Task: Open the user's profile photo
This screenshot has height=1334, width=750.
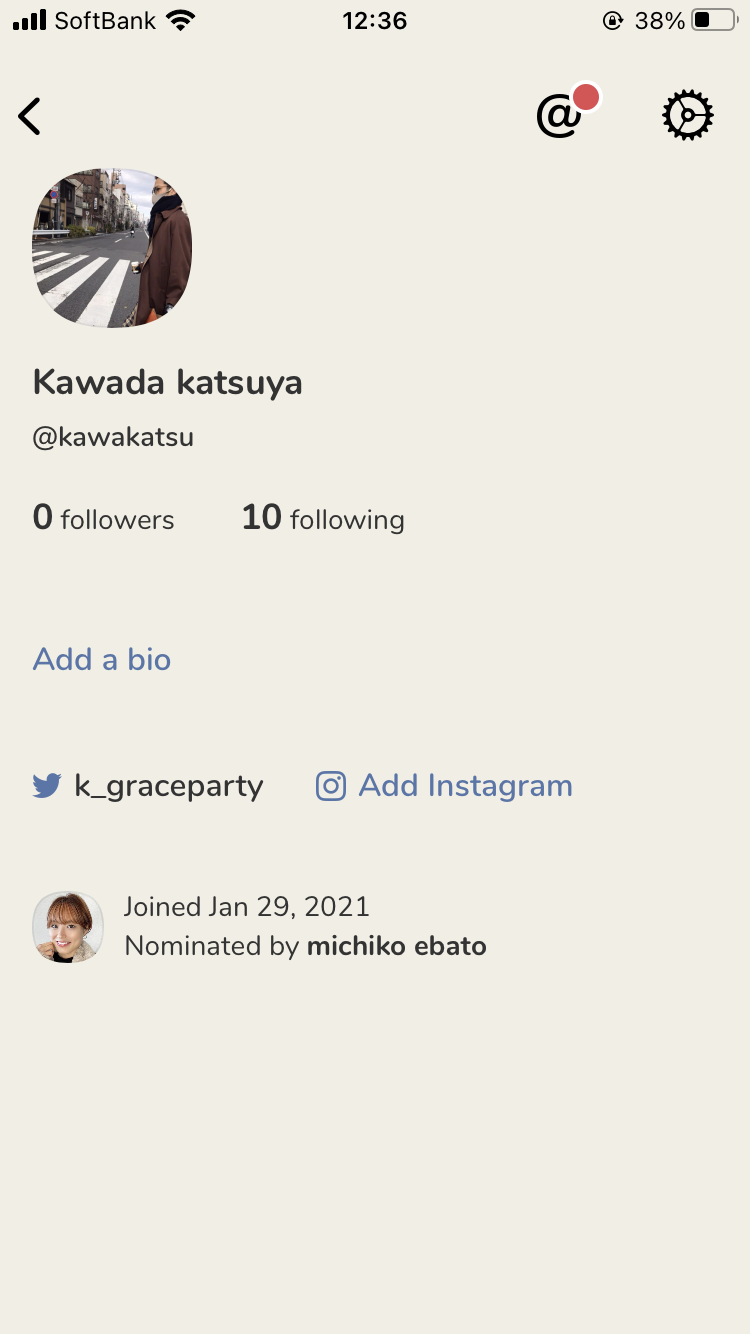Action: click(112, 248)
